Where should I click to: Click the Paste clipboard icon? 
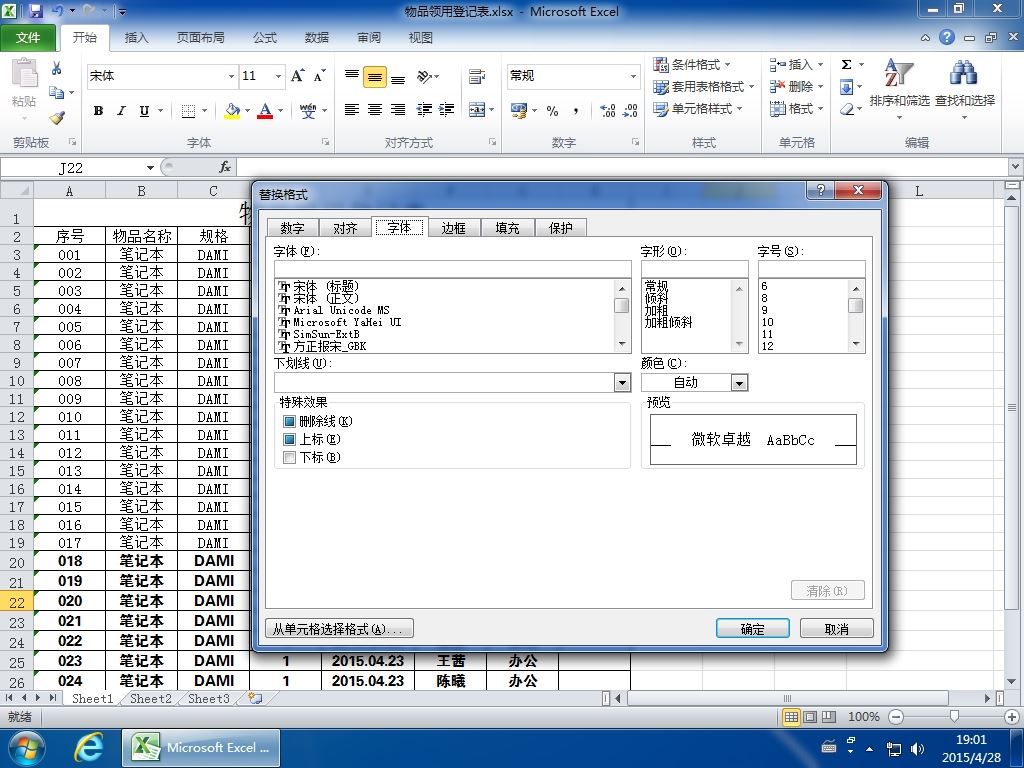[25, 73]
